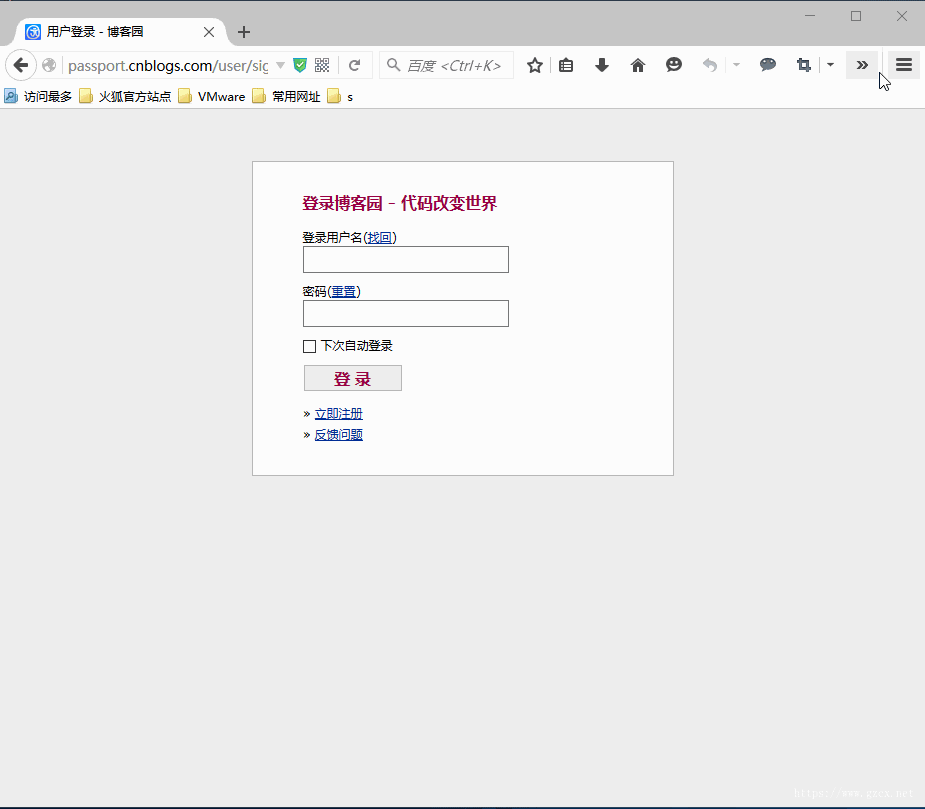The width and height of the screenshot is (925, 809).
Task: Close the 用户登录 - 博客园 tab
Action: [209, 32]
